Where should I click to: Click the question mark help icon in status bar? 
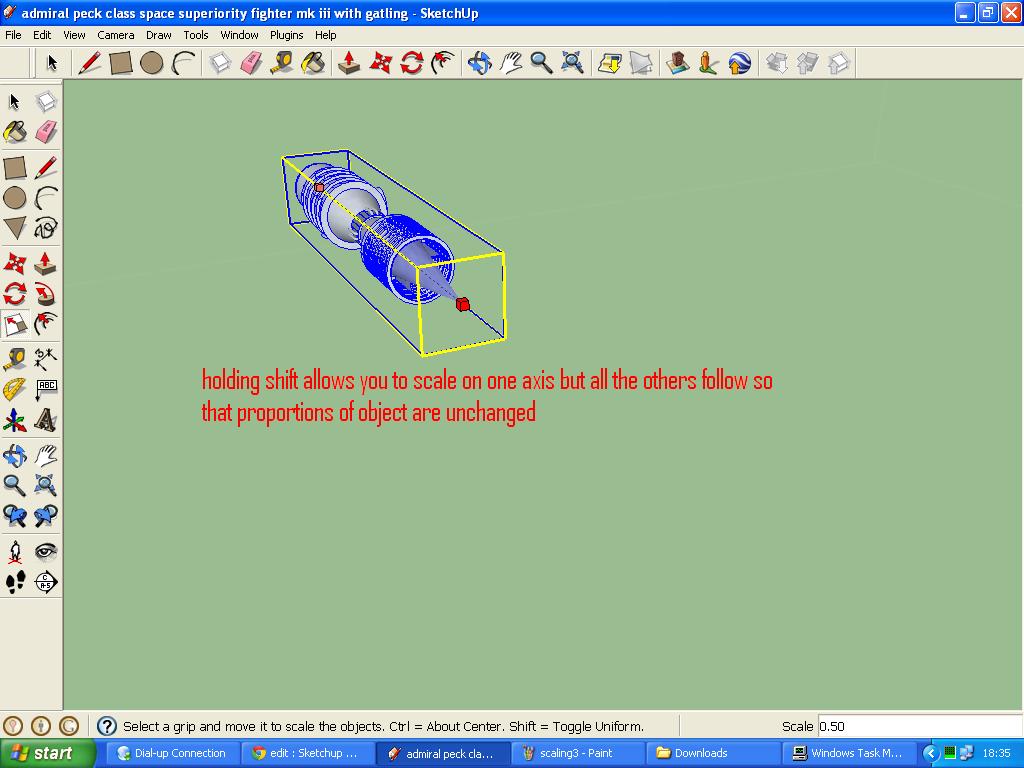point(106,726)
